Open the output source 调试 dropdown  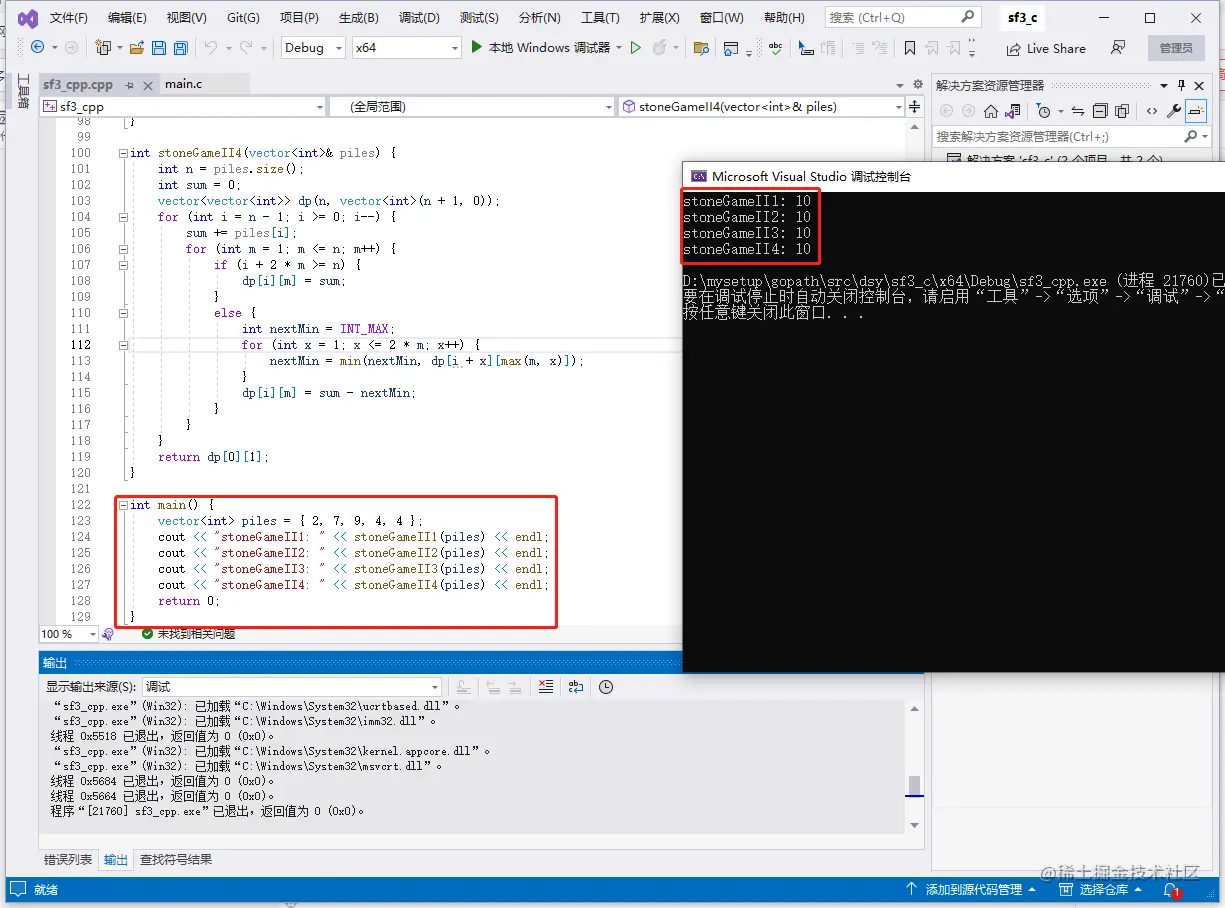[x=291, y=687]
